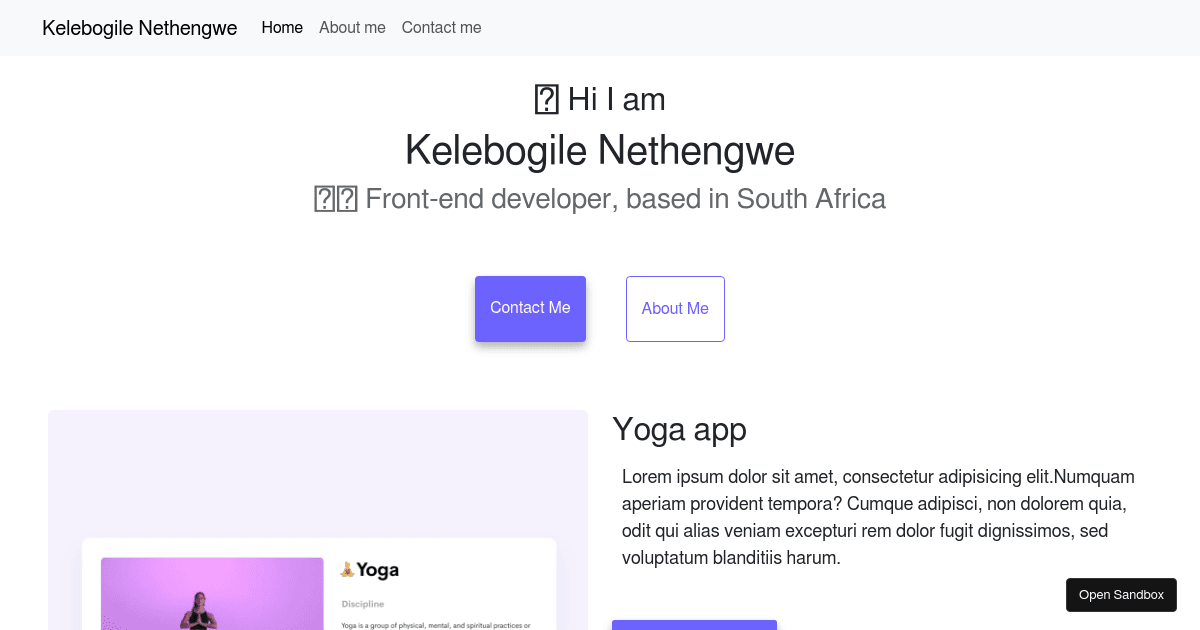Open the Contact me nav link
The image size is (1200, 630).
441,28
